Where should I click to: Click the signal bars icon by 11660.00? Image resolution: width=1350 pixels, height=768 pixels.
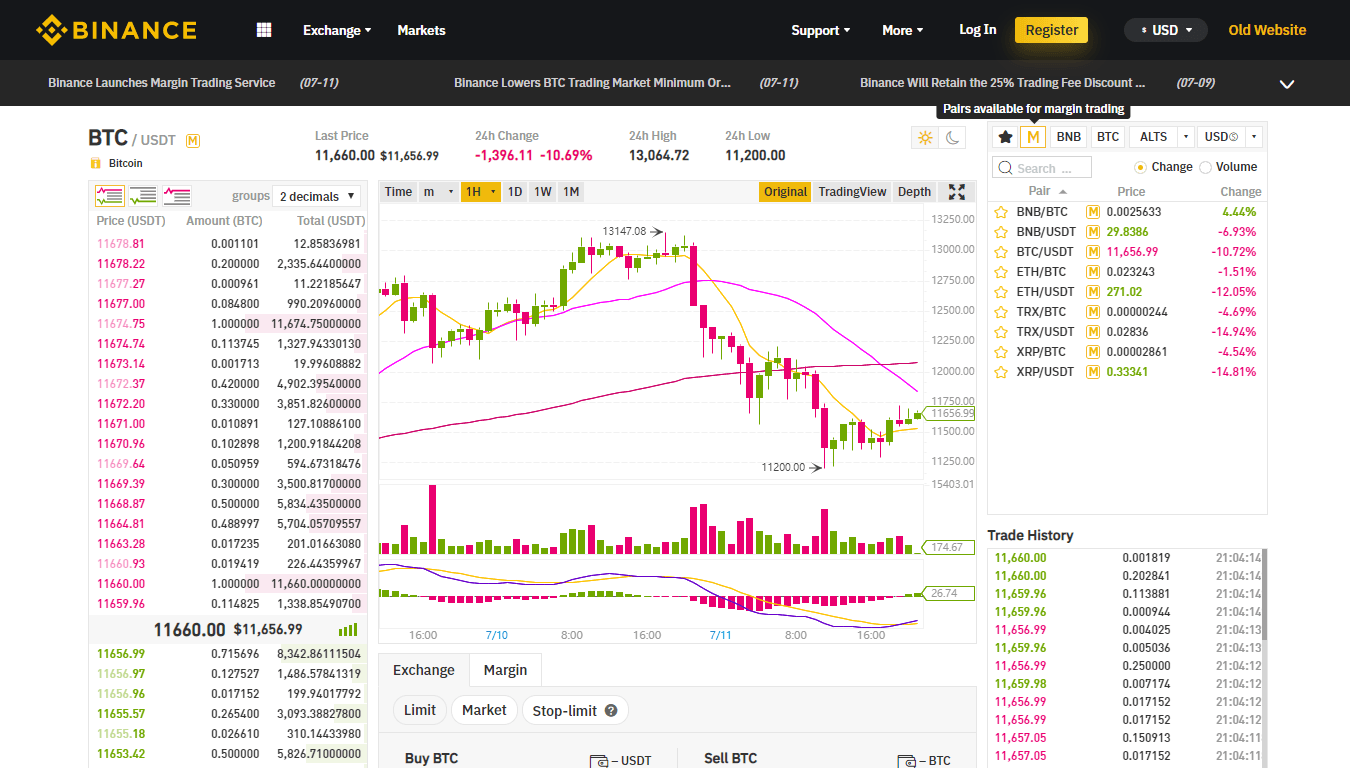click(x=348, y=629)
